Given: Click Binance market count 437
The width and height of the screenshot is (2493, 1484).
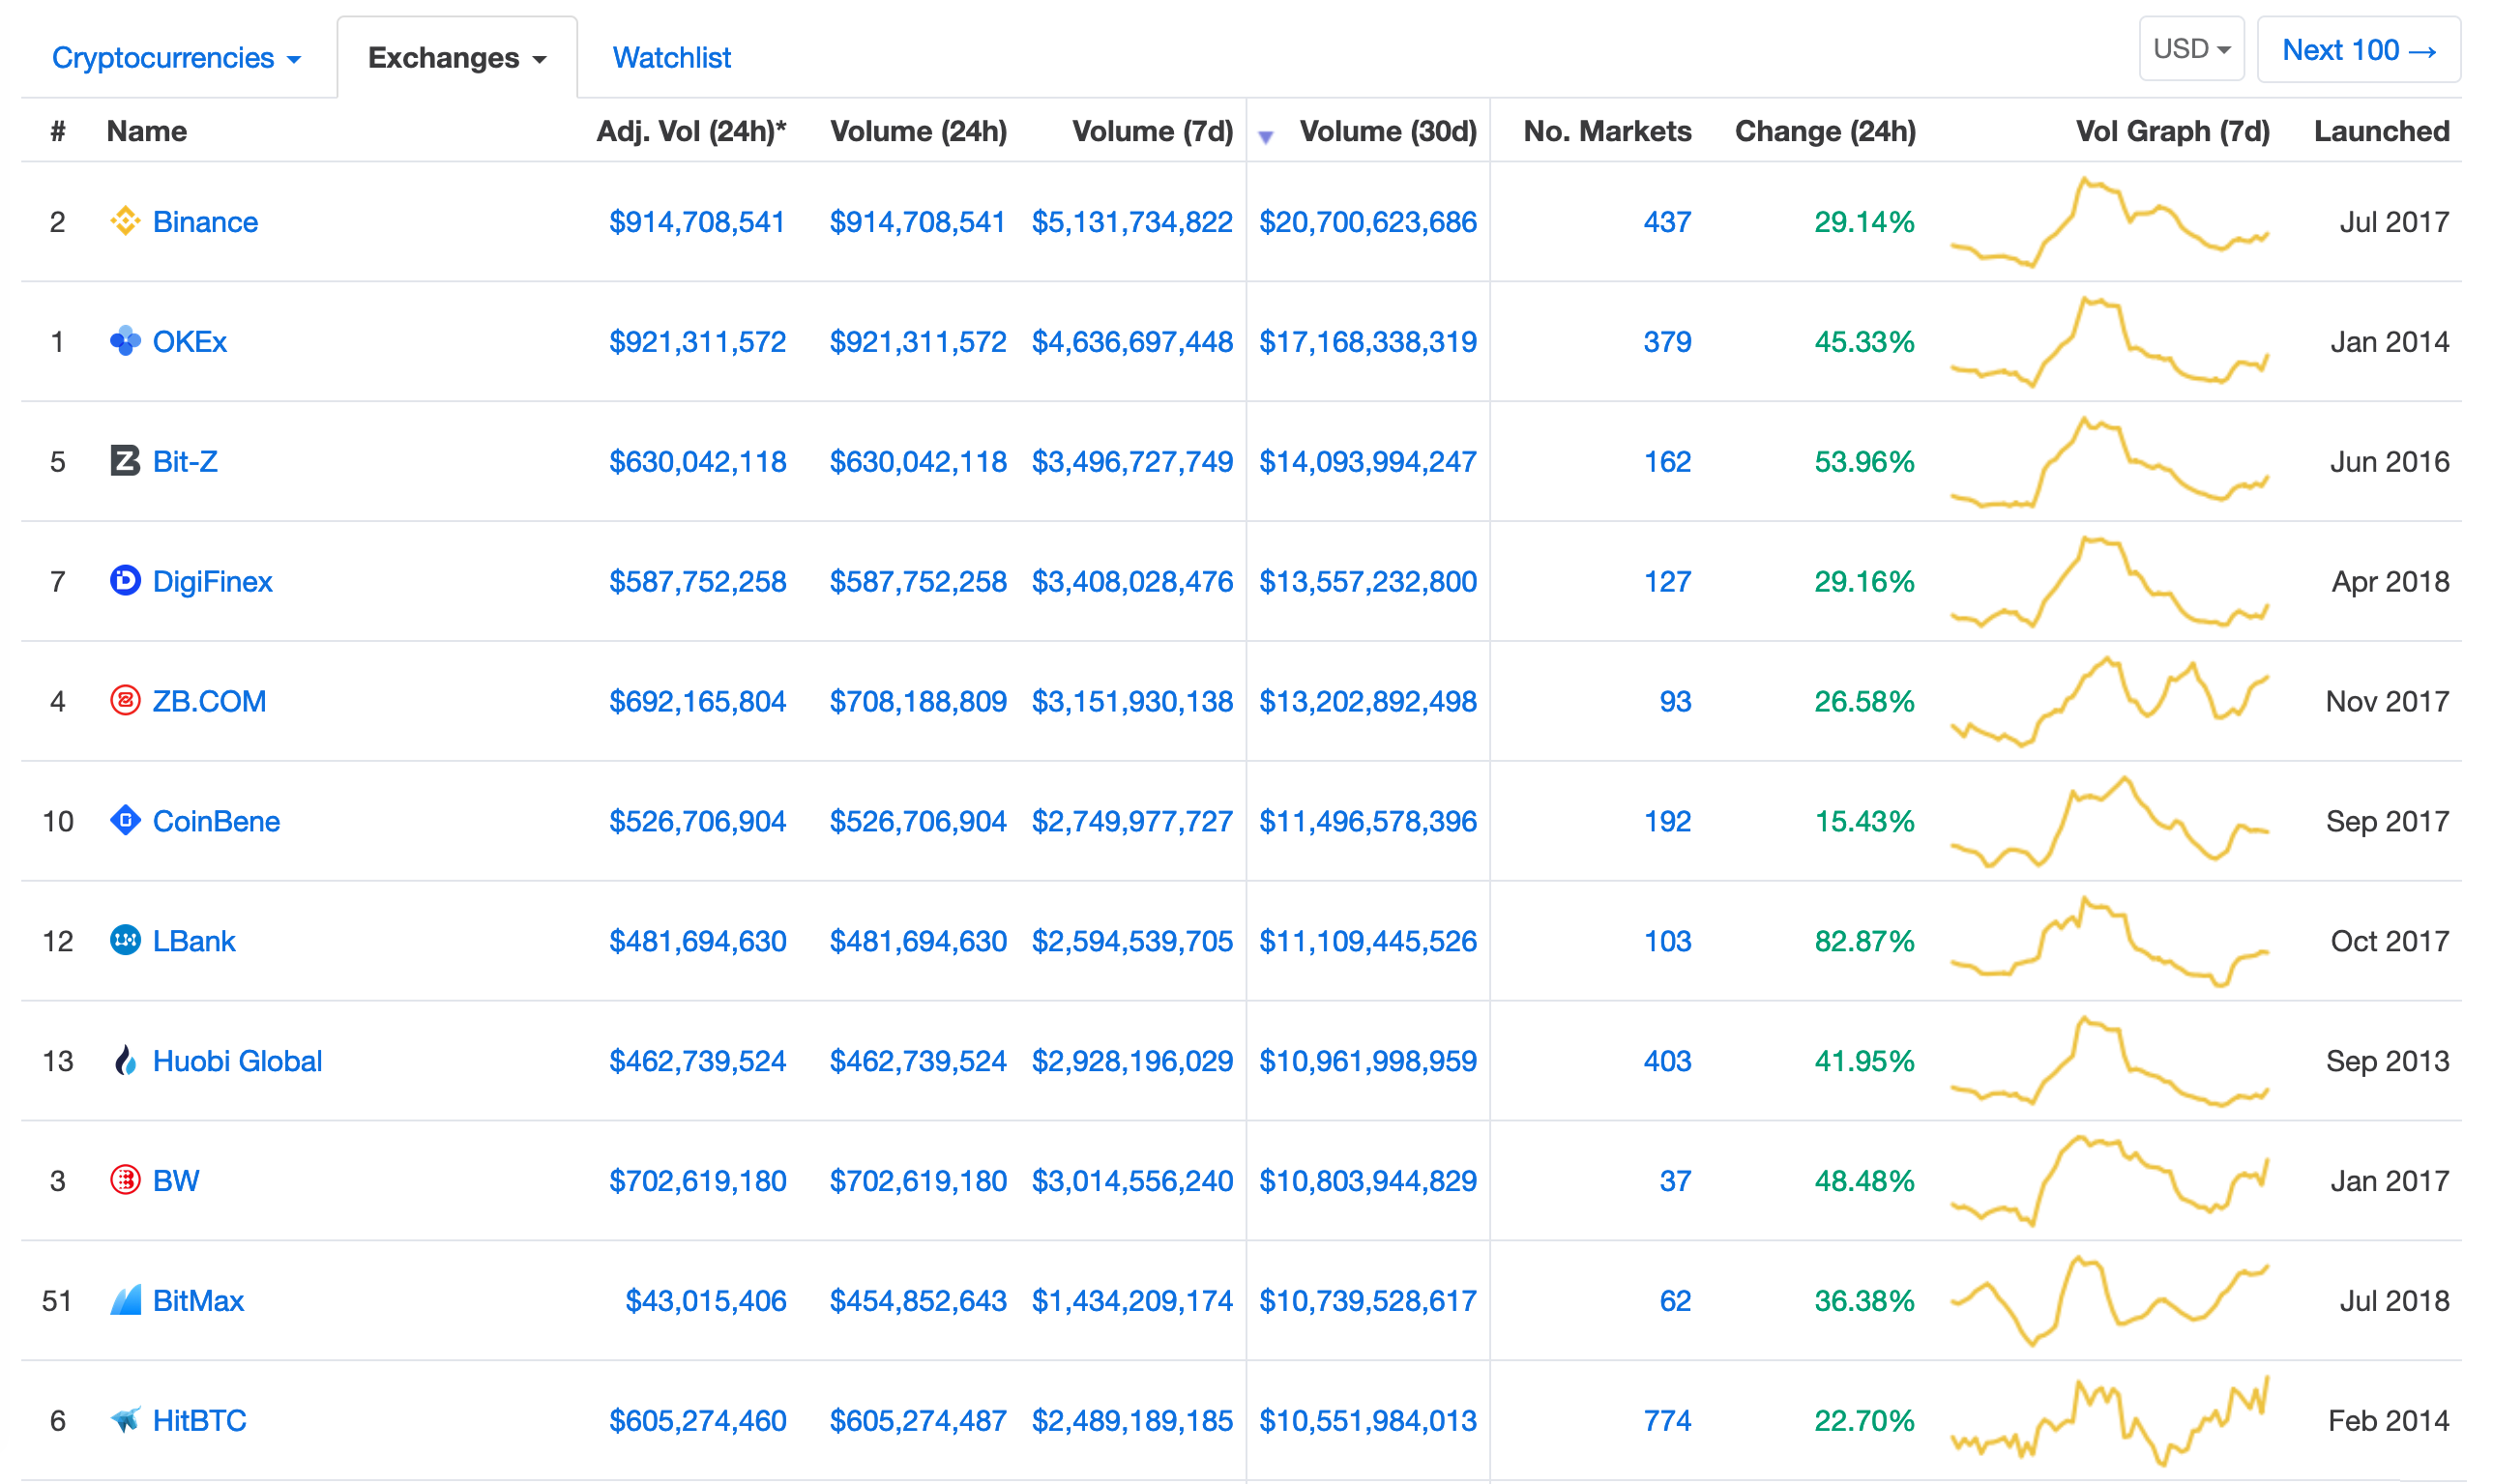Looking at the screenshot, I should coord(1667,222).
